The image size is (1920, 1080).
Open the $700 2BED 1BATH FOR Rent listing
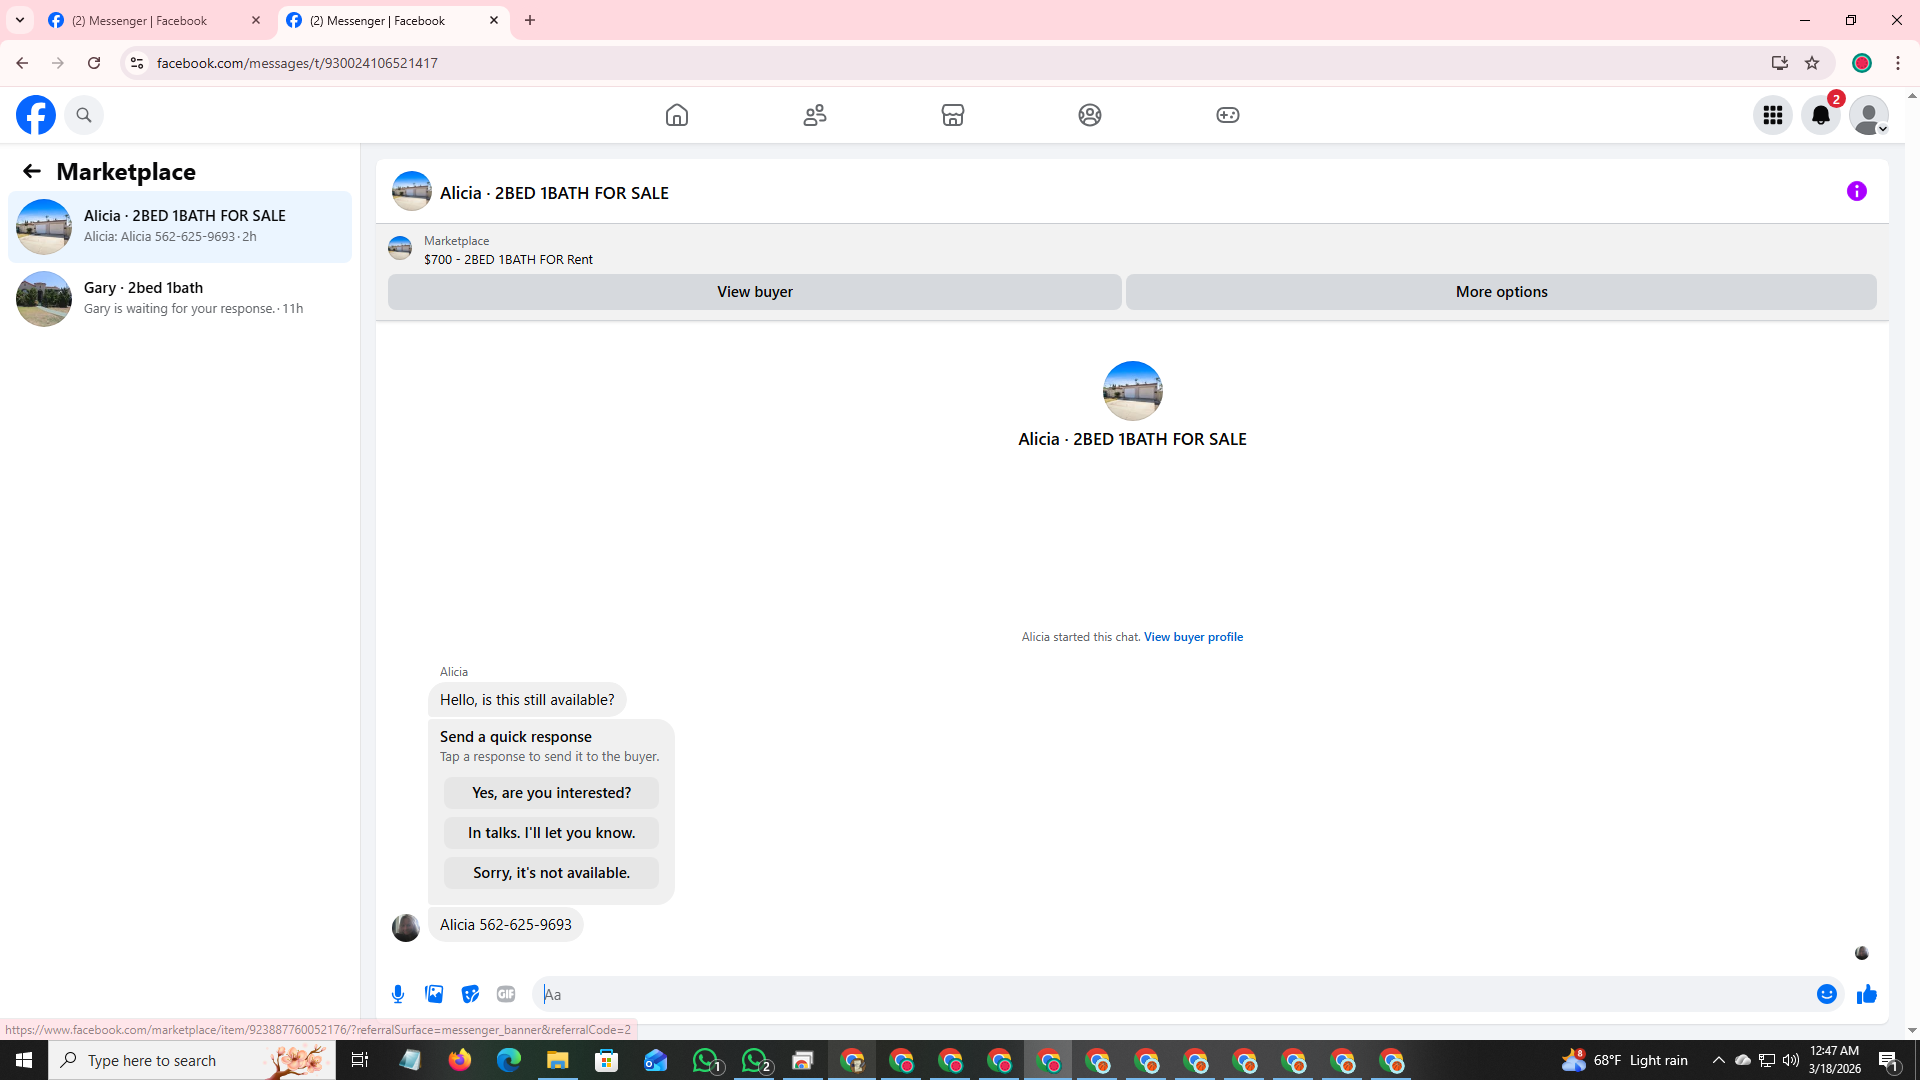click(508, 259)
